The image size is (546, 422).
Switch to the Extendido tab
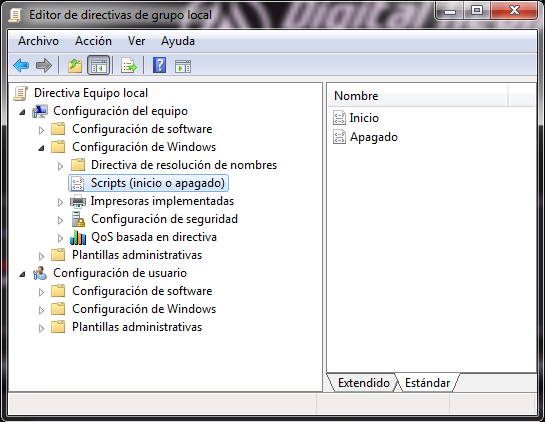pyautogui.click(x=364, y=383)
